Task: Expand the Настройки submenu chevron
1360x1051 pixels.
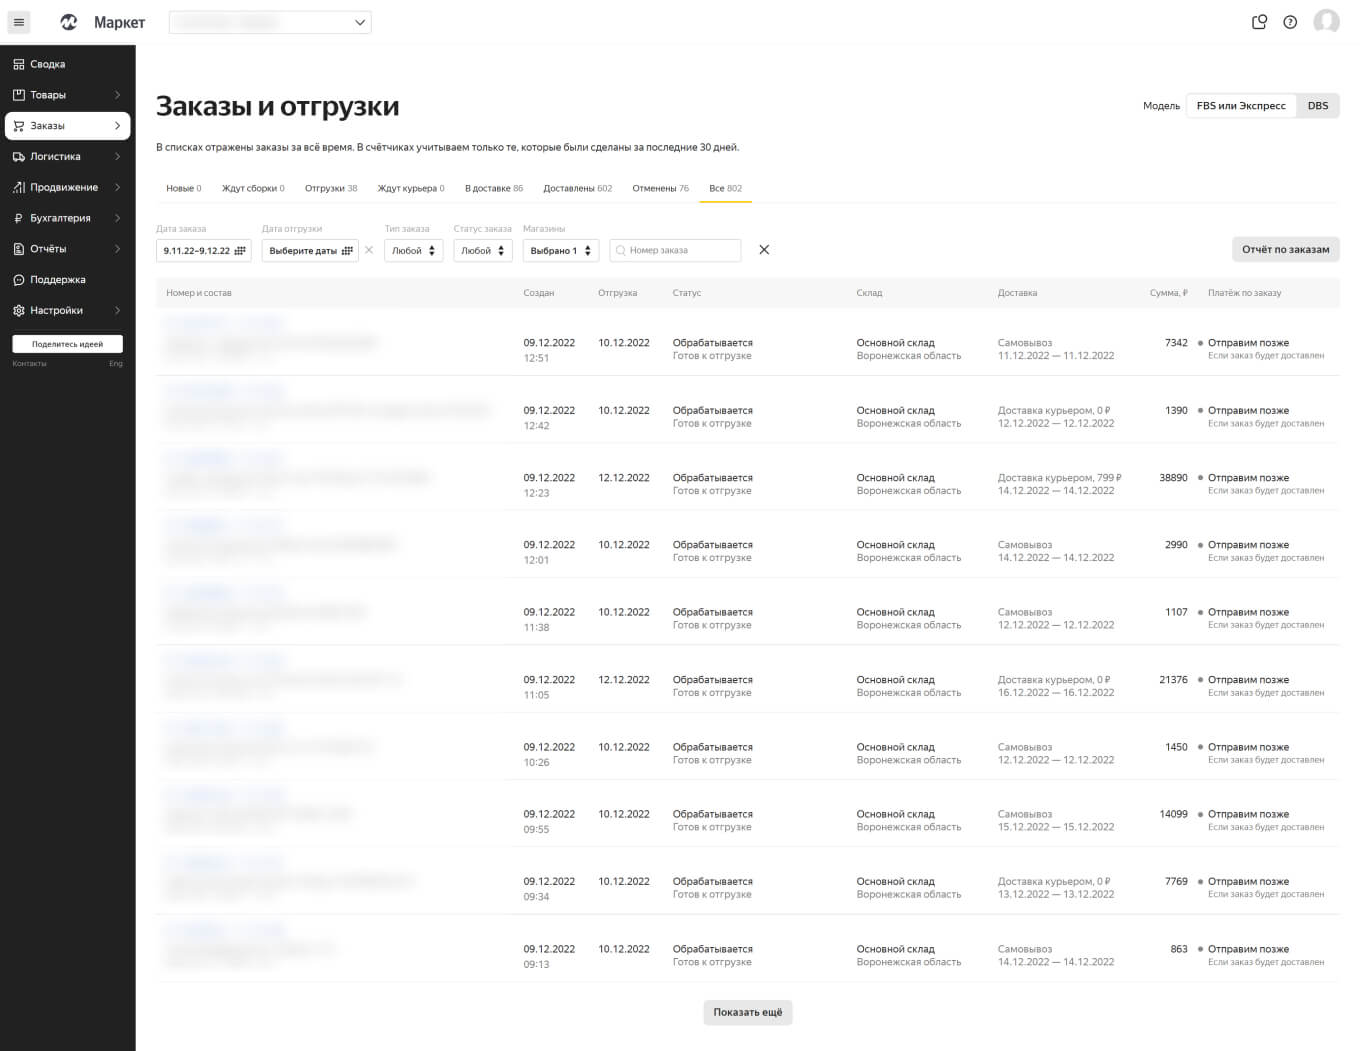Action: coord(117,311)
